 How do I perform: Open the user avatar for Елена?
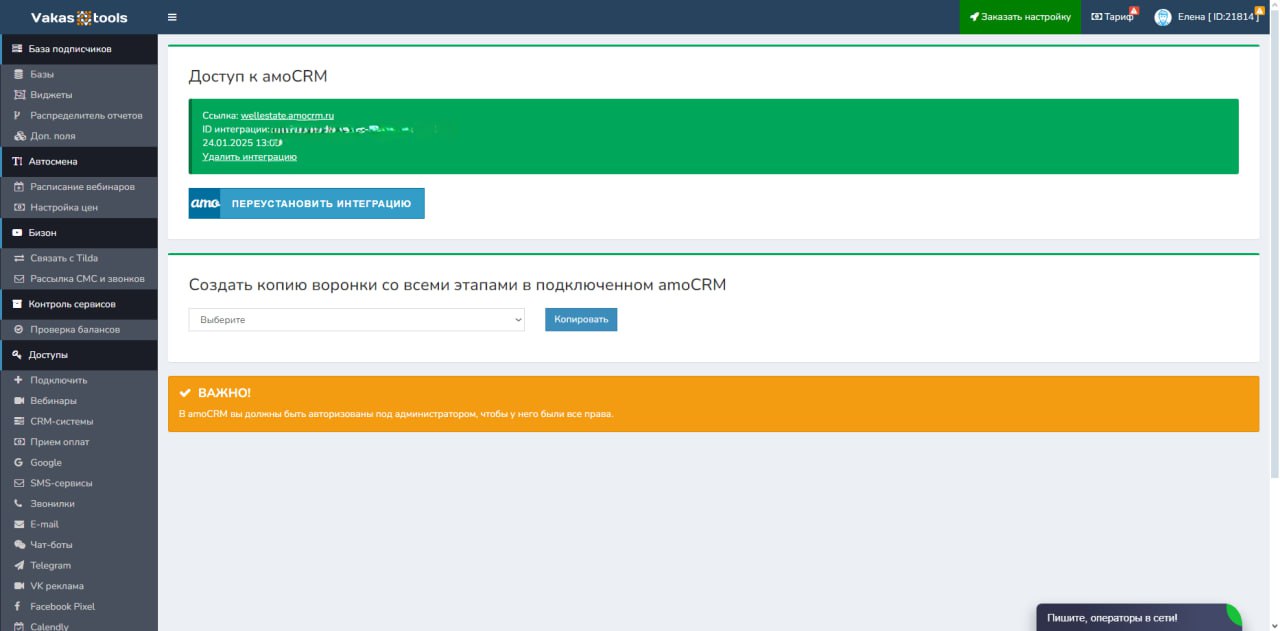(x=1162, y=17)
